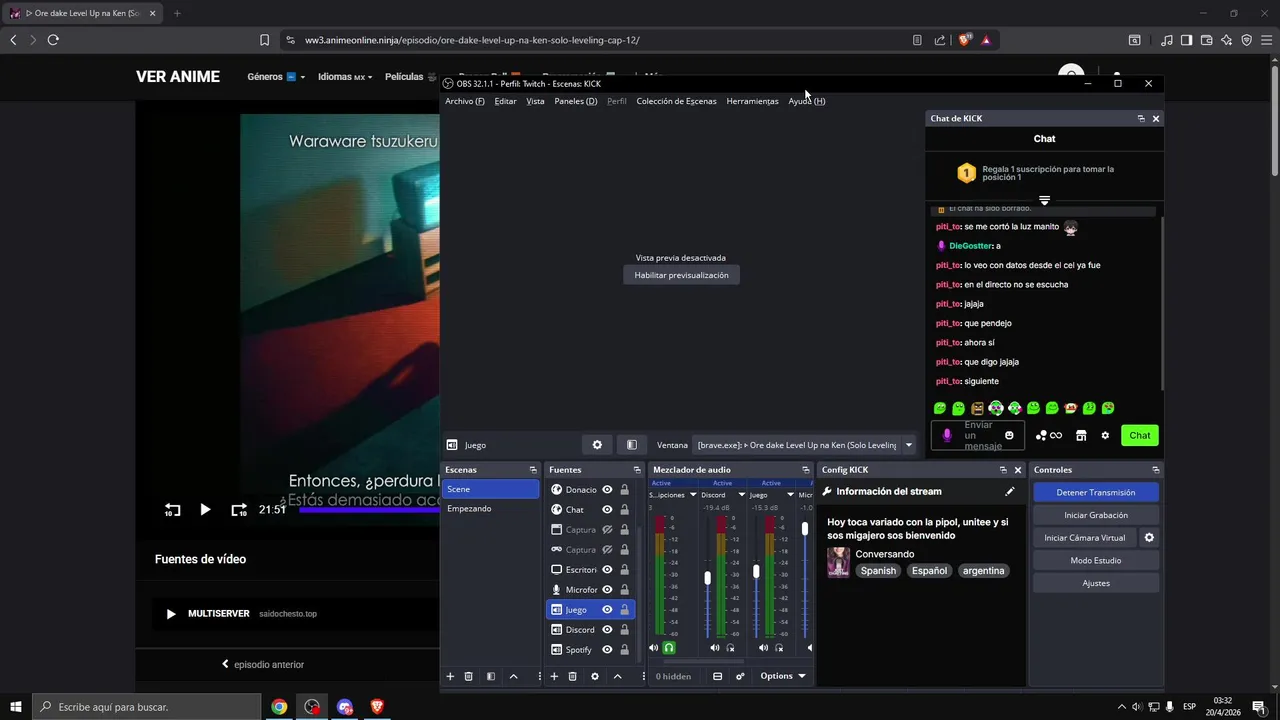This screenshot has width=1280, height=720.
Task: Edit stream information with pencil icon
Action: pyautogui.click(x=1010, y=492)
